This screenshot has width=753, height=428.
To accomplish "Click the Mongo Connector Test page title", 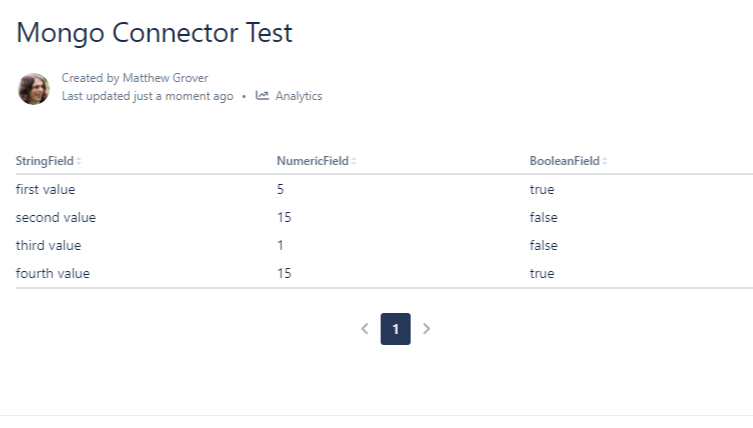I will pos(155,33).
